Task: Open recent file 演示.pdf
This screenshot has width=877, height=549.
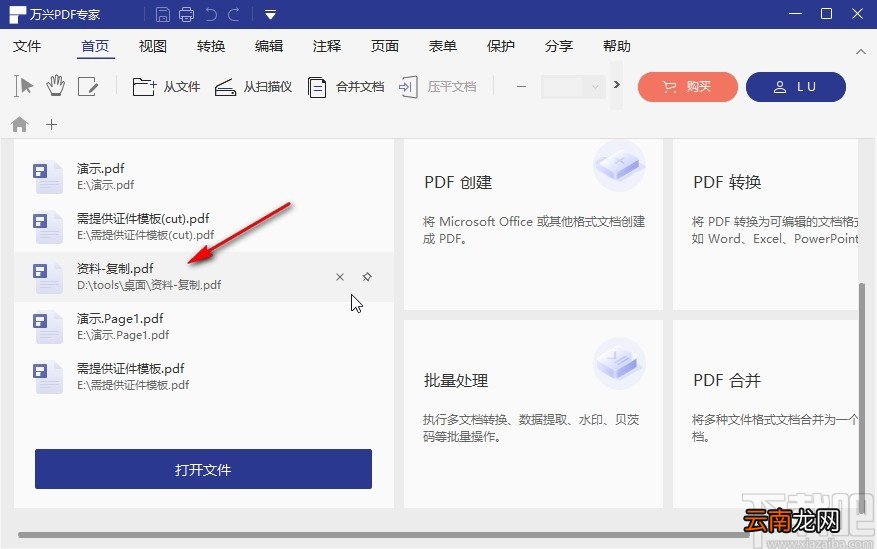Action: click(x=204, y=177)
